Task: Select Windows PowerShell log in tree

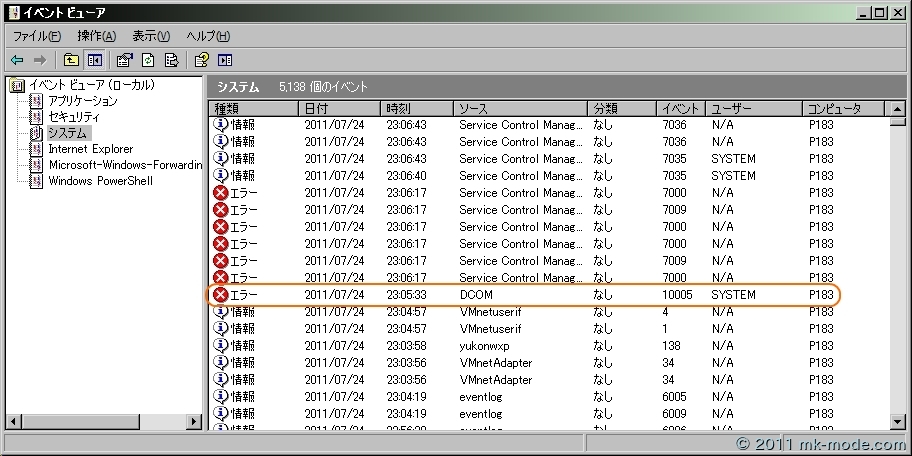Action: point(100,181)
